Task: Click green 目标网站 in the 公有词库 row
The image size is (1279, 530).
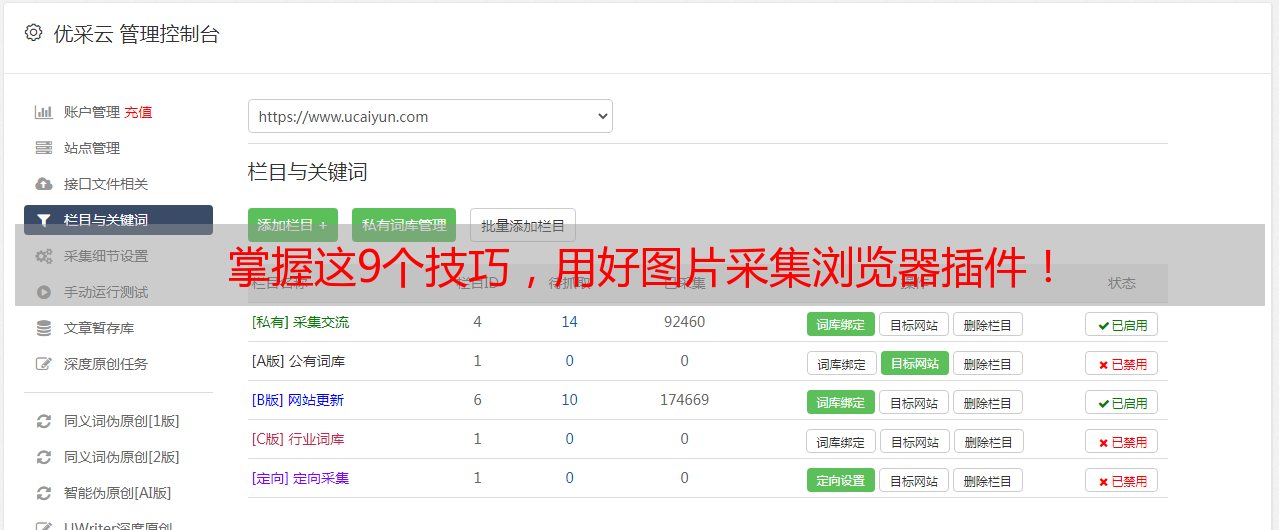Action: tap(915, 363)
